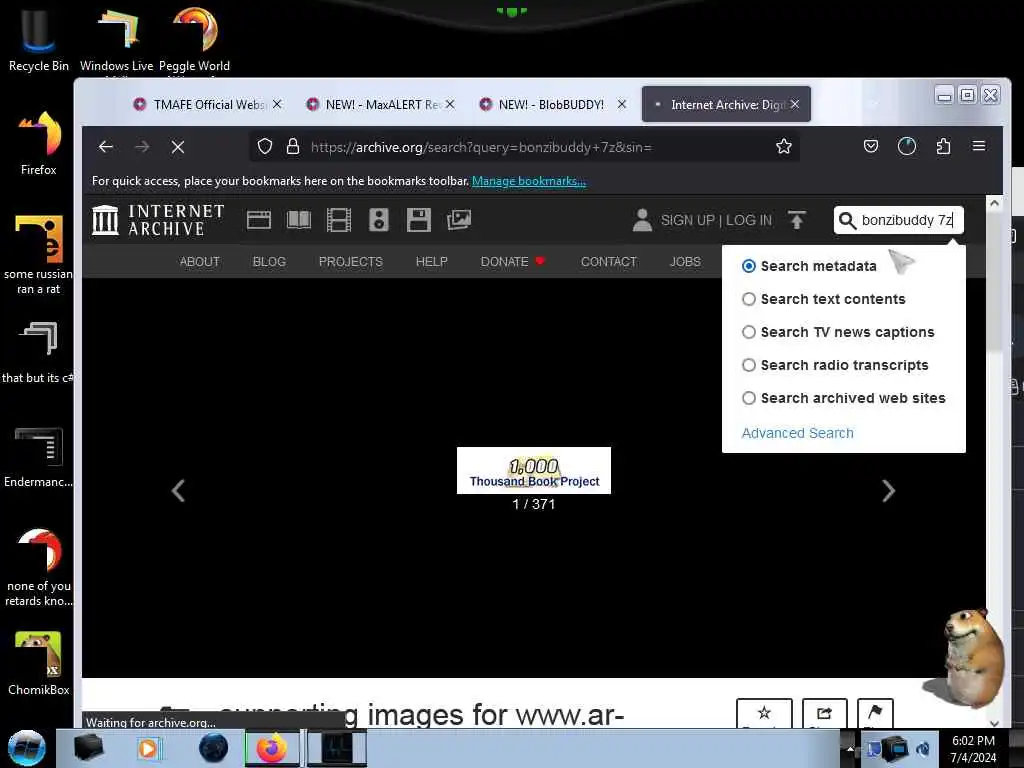Select the Internet Archive tab

coord(726,104)
